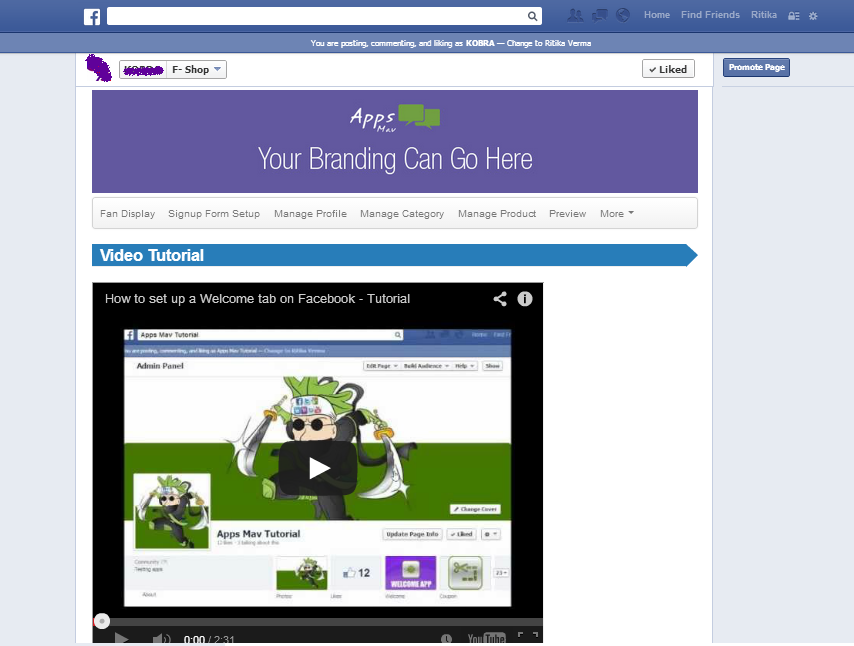The image size is (854, 646).
Task: Click the Facebook logo icon
Action: click(x=92, y=17)
